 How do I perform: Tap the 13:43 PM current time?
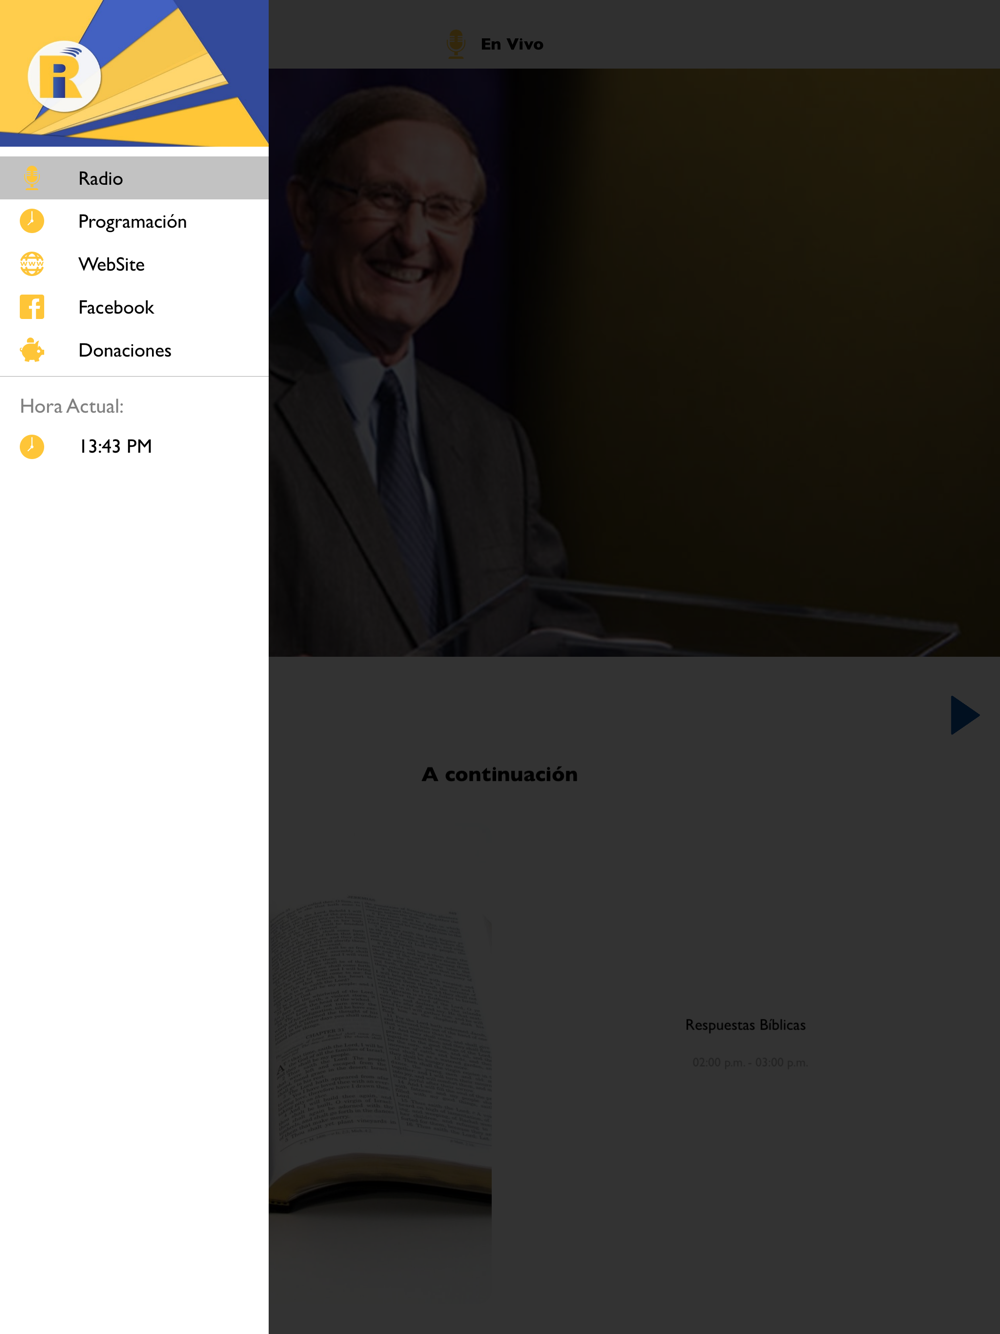coord(116,446)
